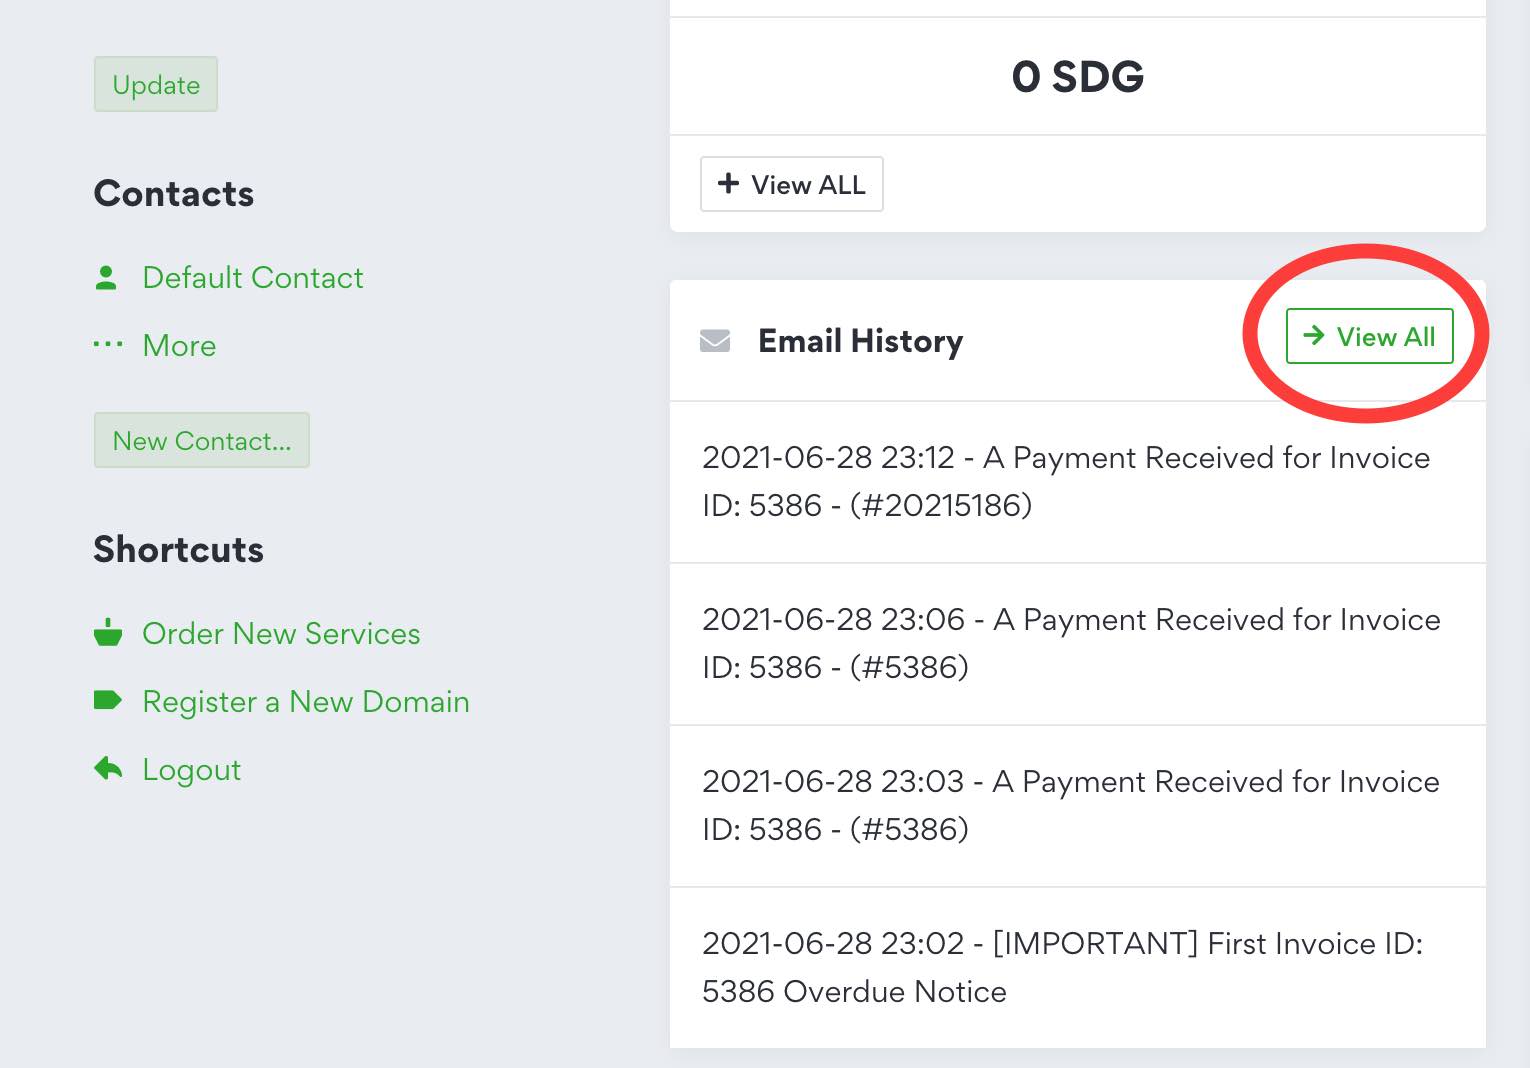Viewport: 1530px width, 1068px height.
Task: Click the Email History heading
Action: [x=861, y=341]
